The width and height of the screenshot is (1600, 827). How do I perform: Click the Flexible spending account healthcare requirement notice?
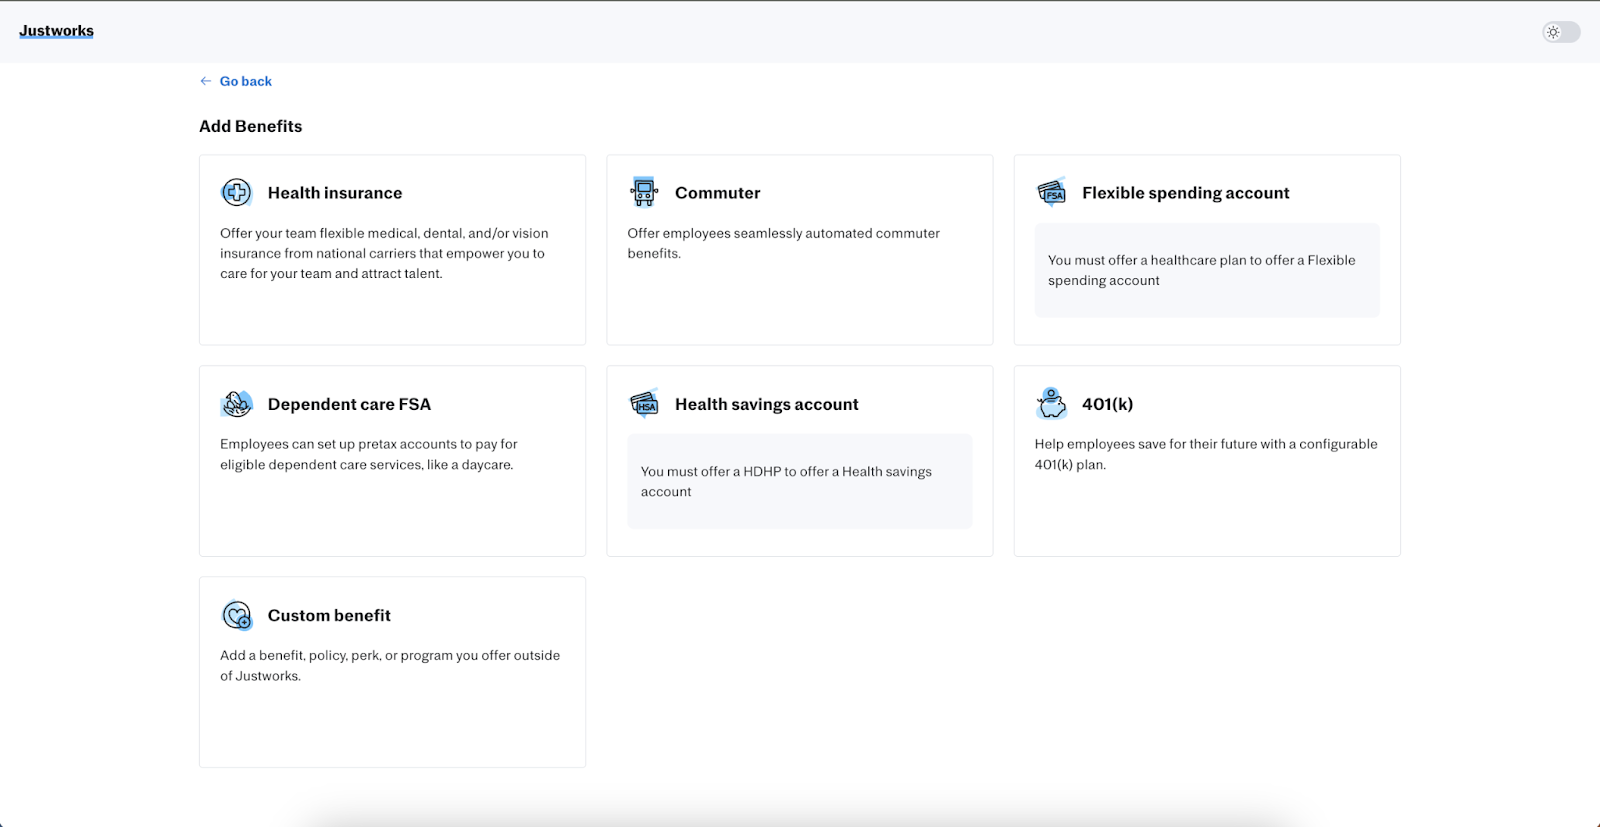[1206, 270]
